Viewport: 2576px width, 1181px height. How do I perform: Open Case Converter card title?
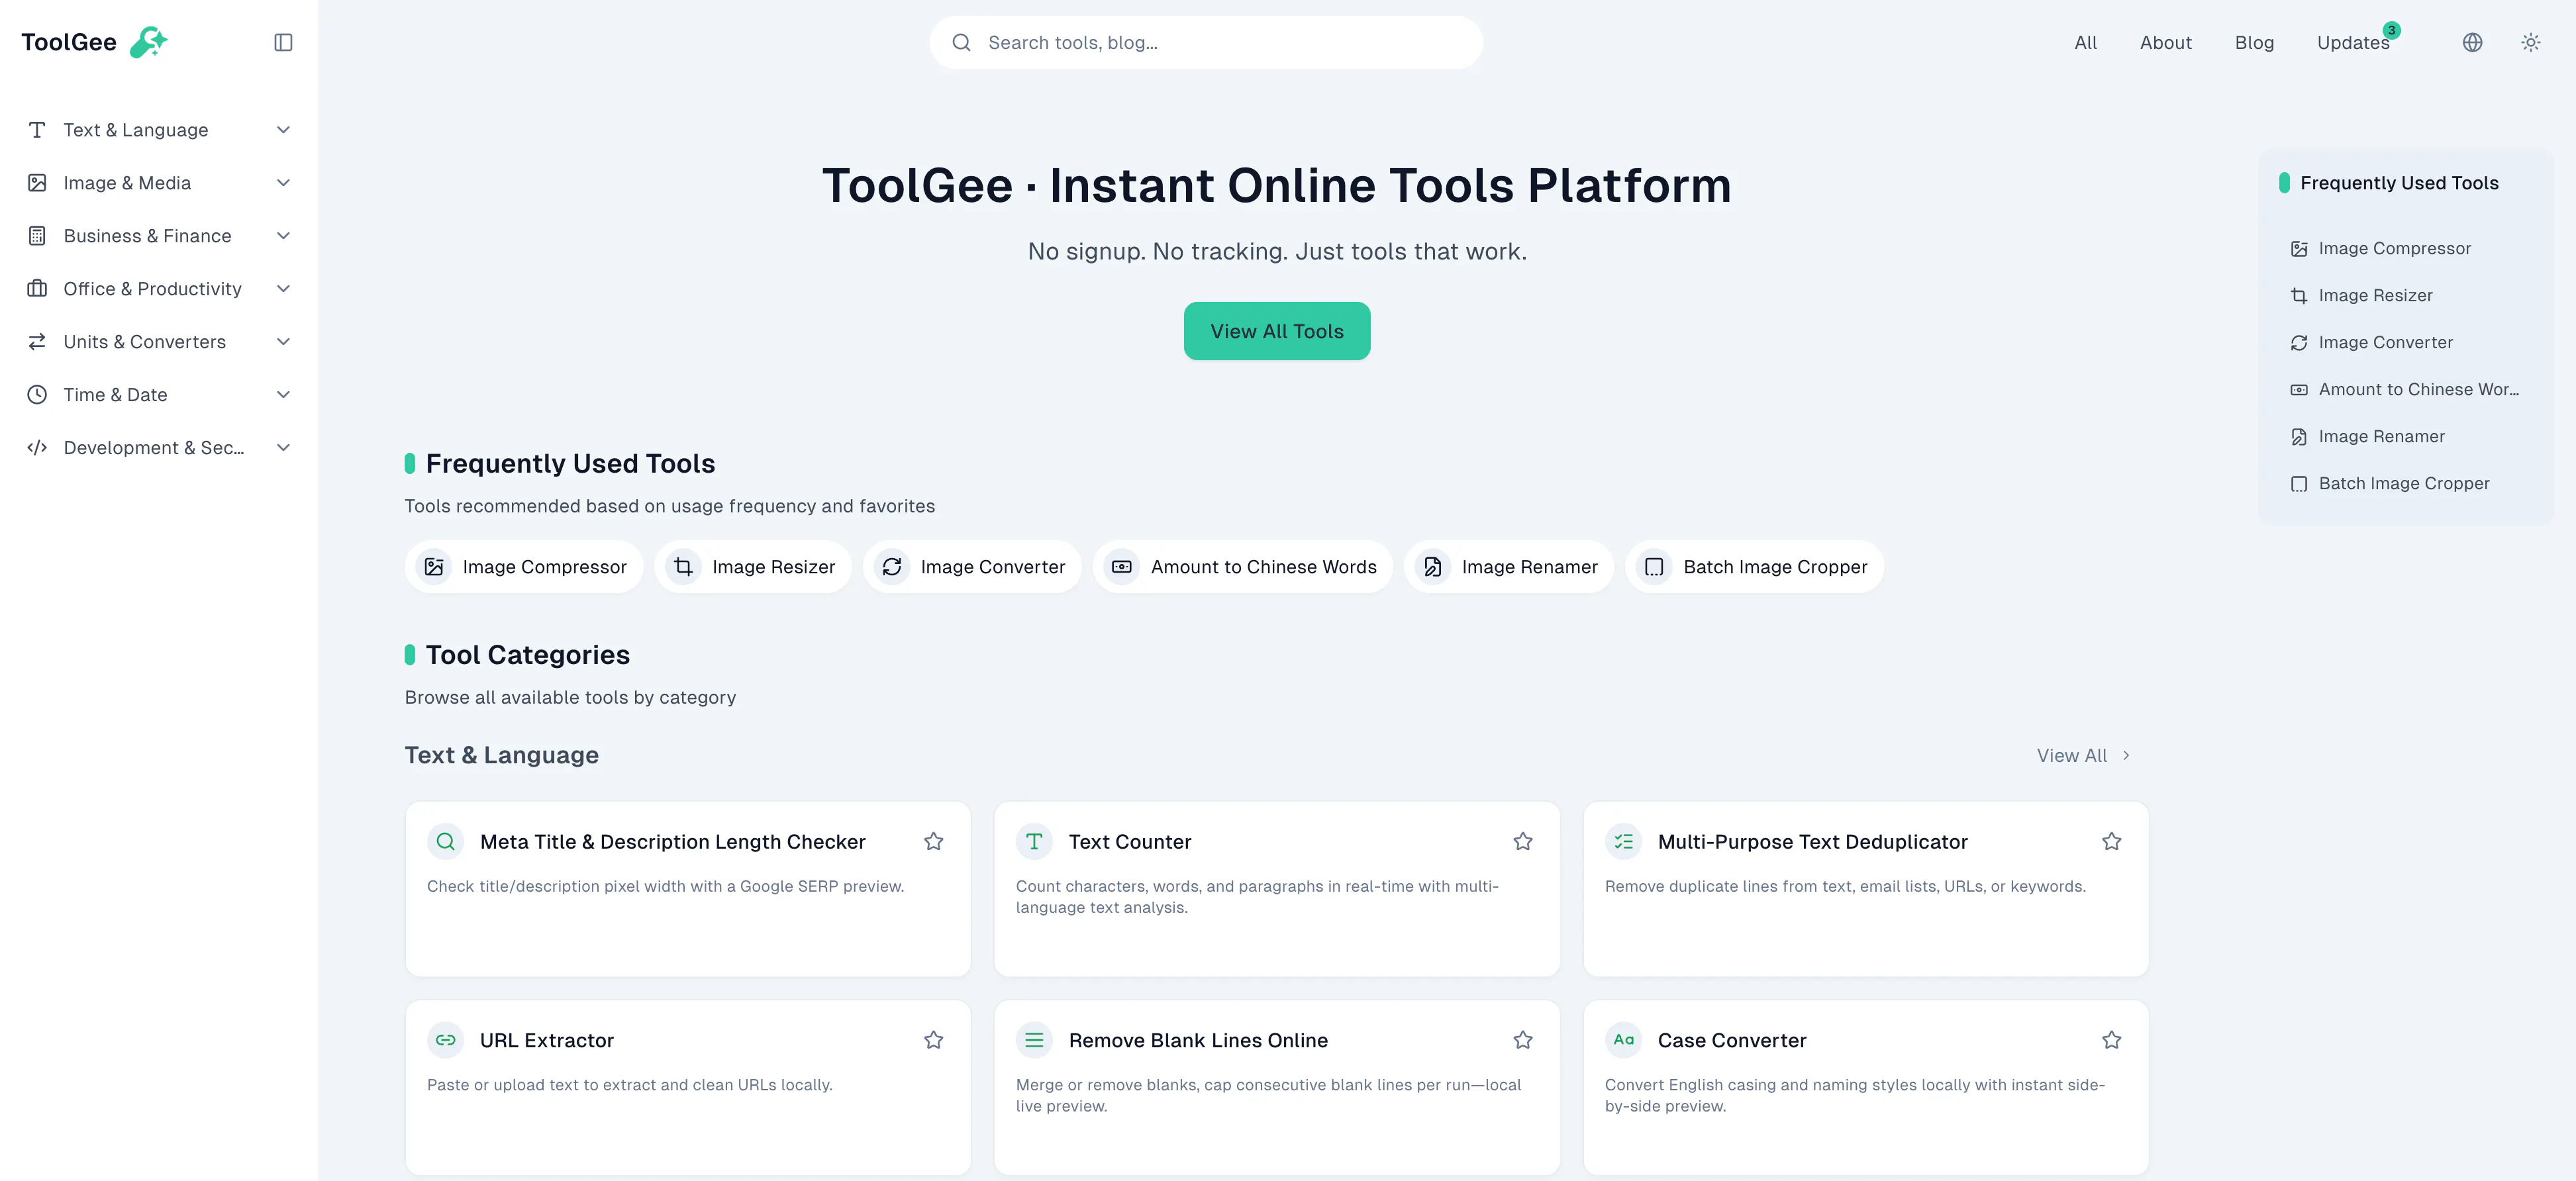click(1731, 1040)
